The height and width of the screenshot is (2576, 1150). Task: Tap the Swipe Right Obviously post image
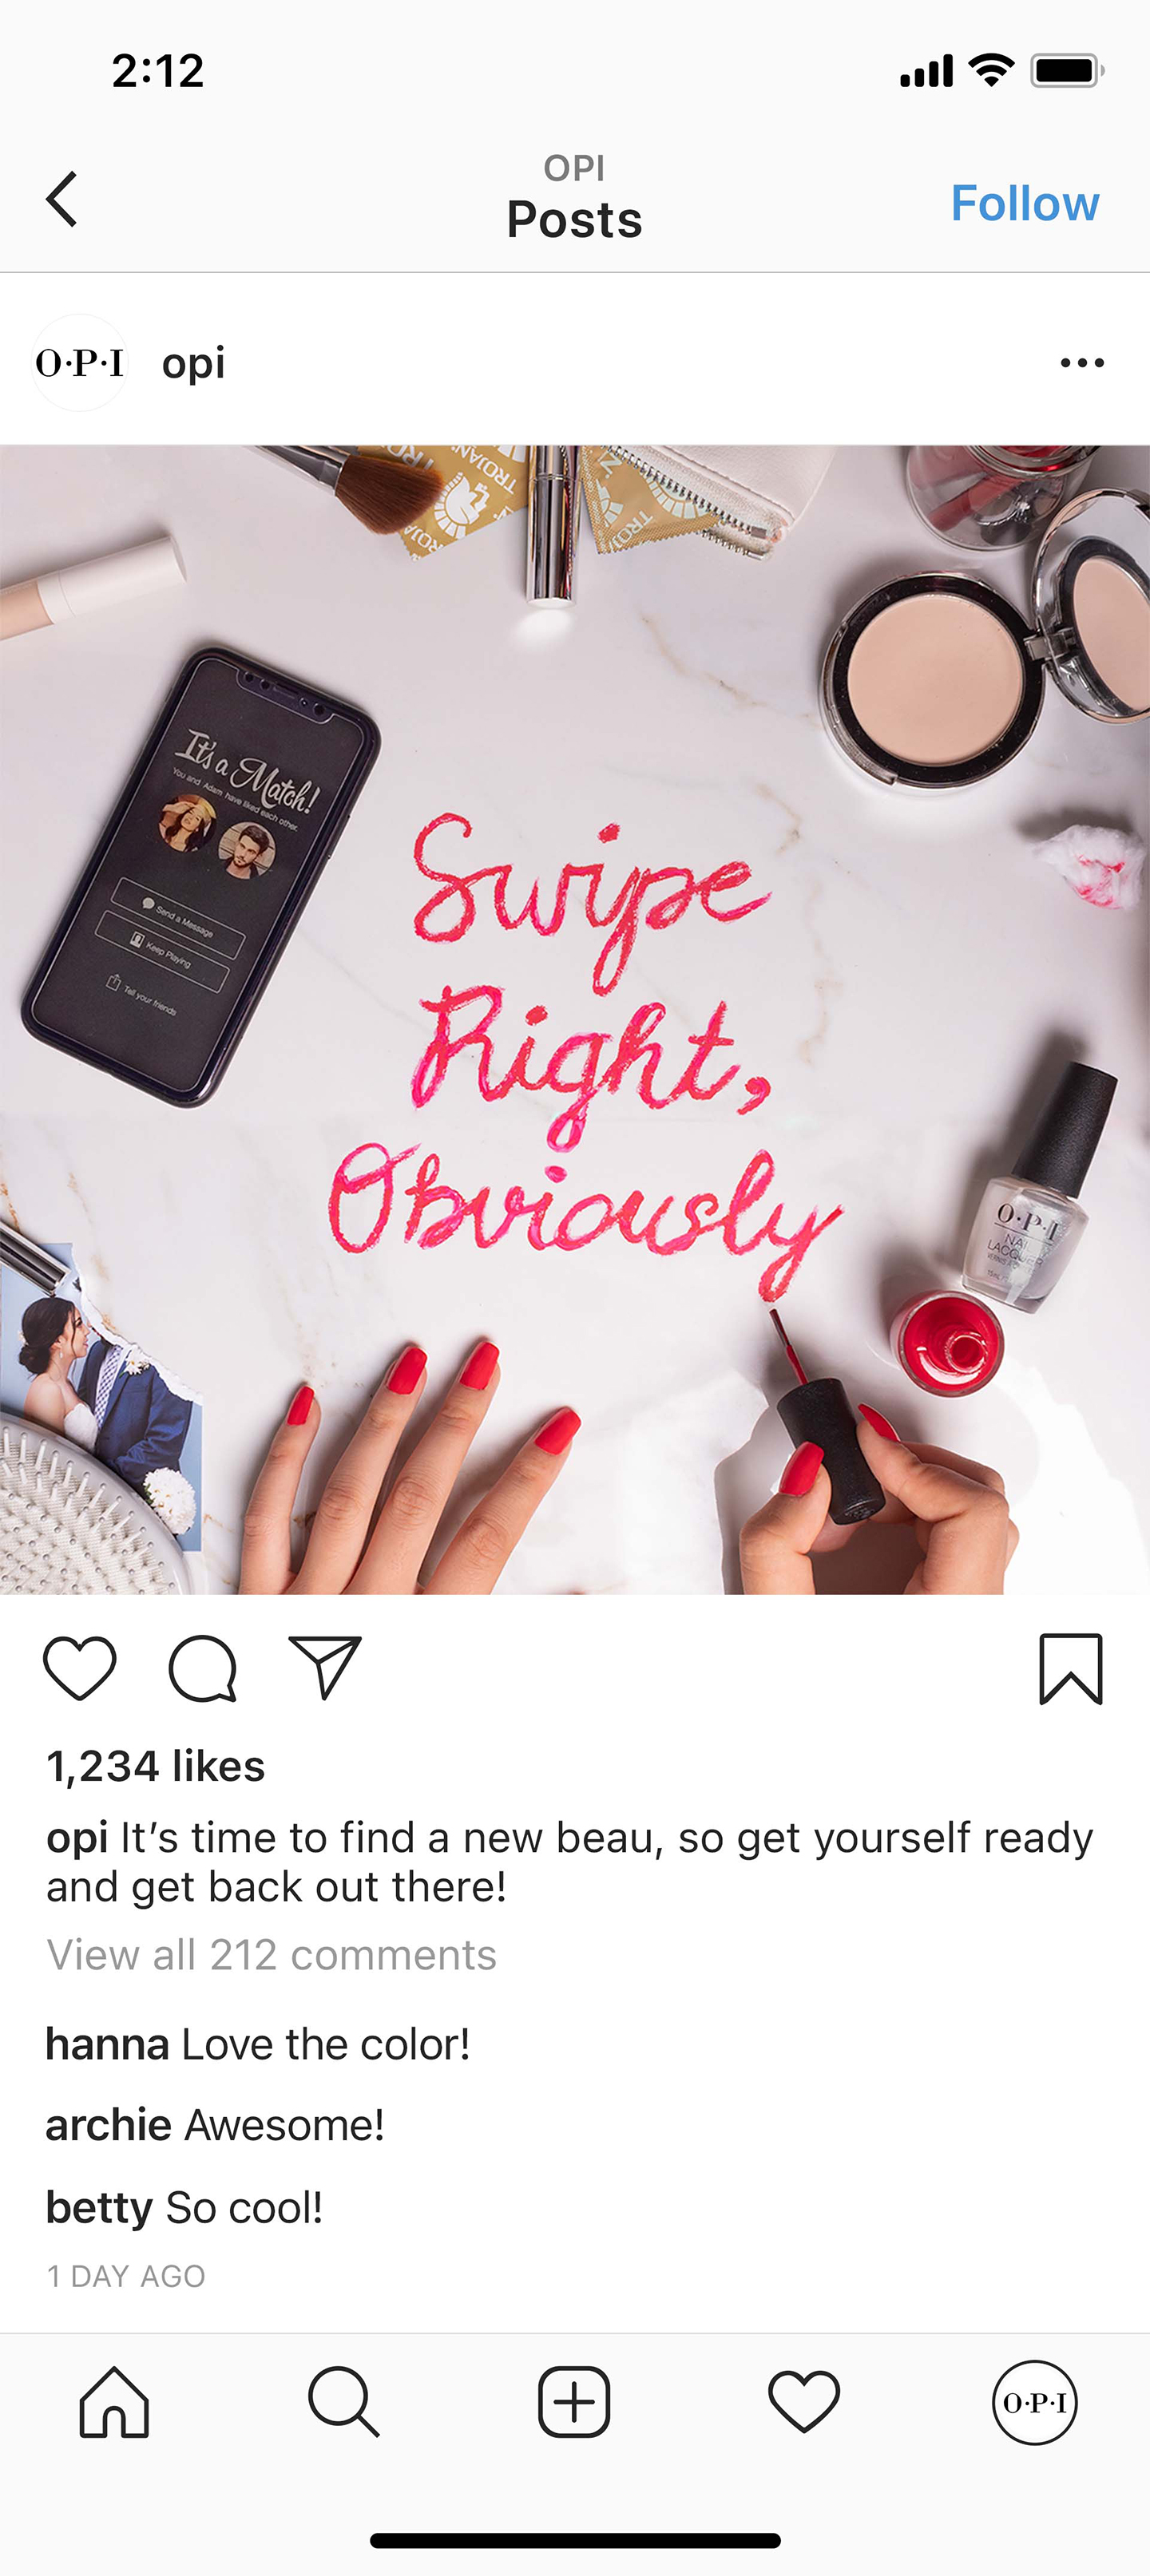tap(575, 1019)
